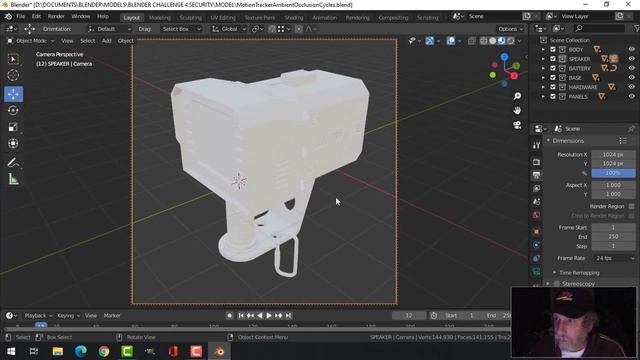Open the Global transform orientation dropdown
Image resolution: width=640 pixels, height=360 pixels.
coord(229,29)
